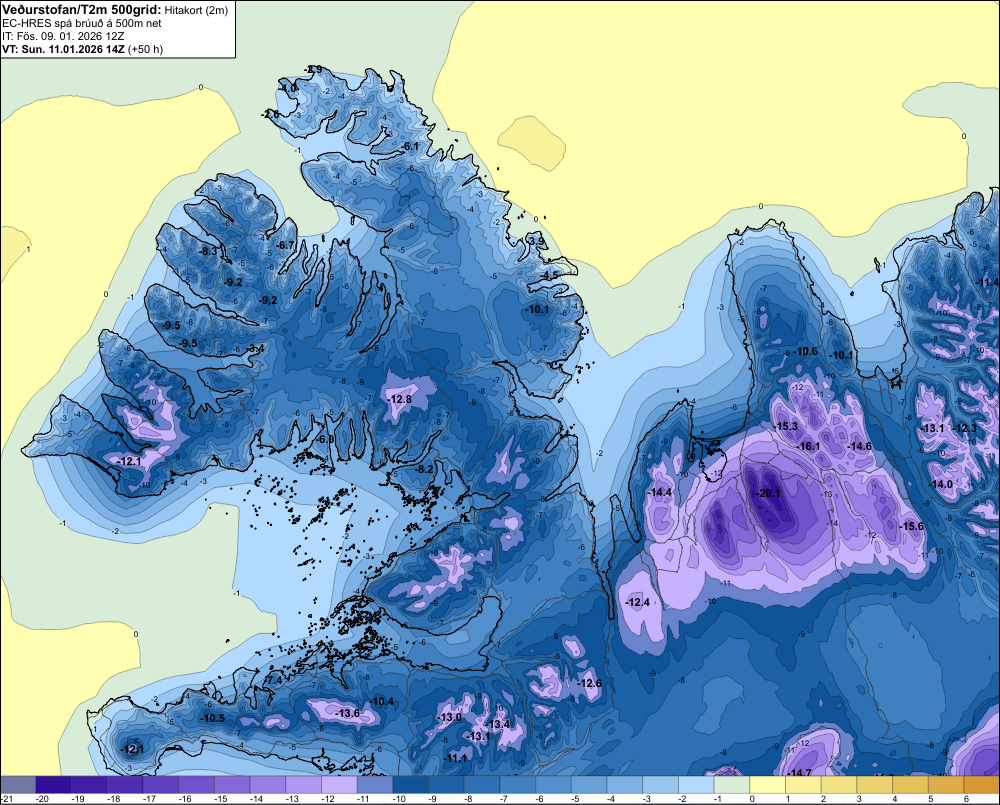Click the -11.1 temperature label
Screen dimensions: 1000x805
point(455,758)
